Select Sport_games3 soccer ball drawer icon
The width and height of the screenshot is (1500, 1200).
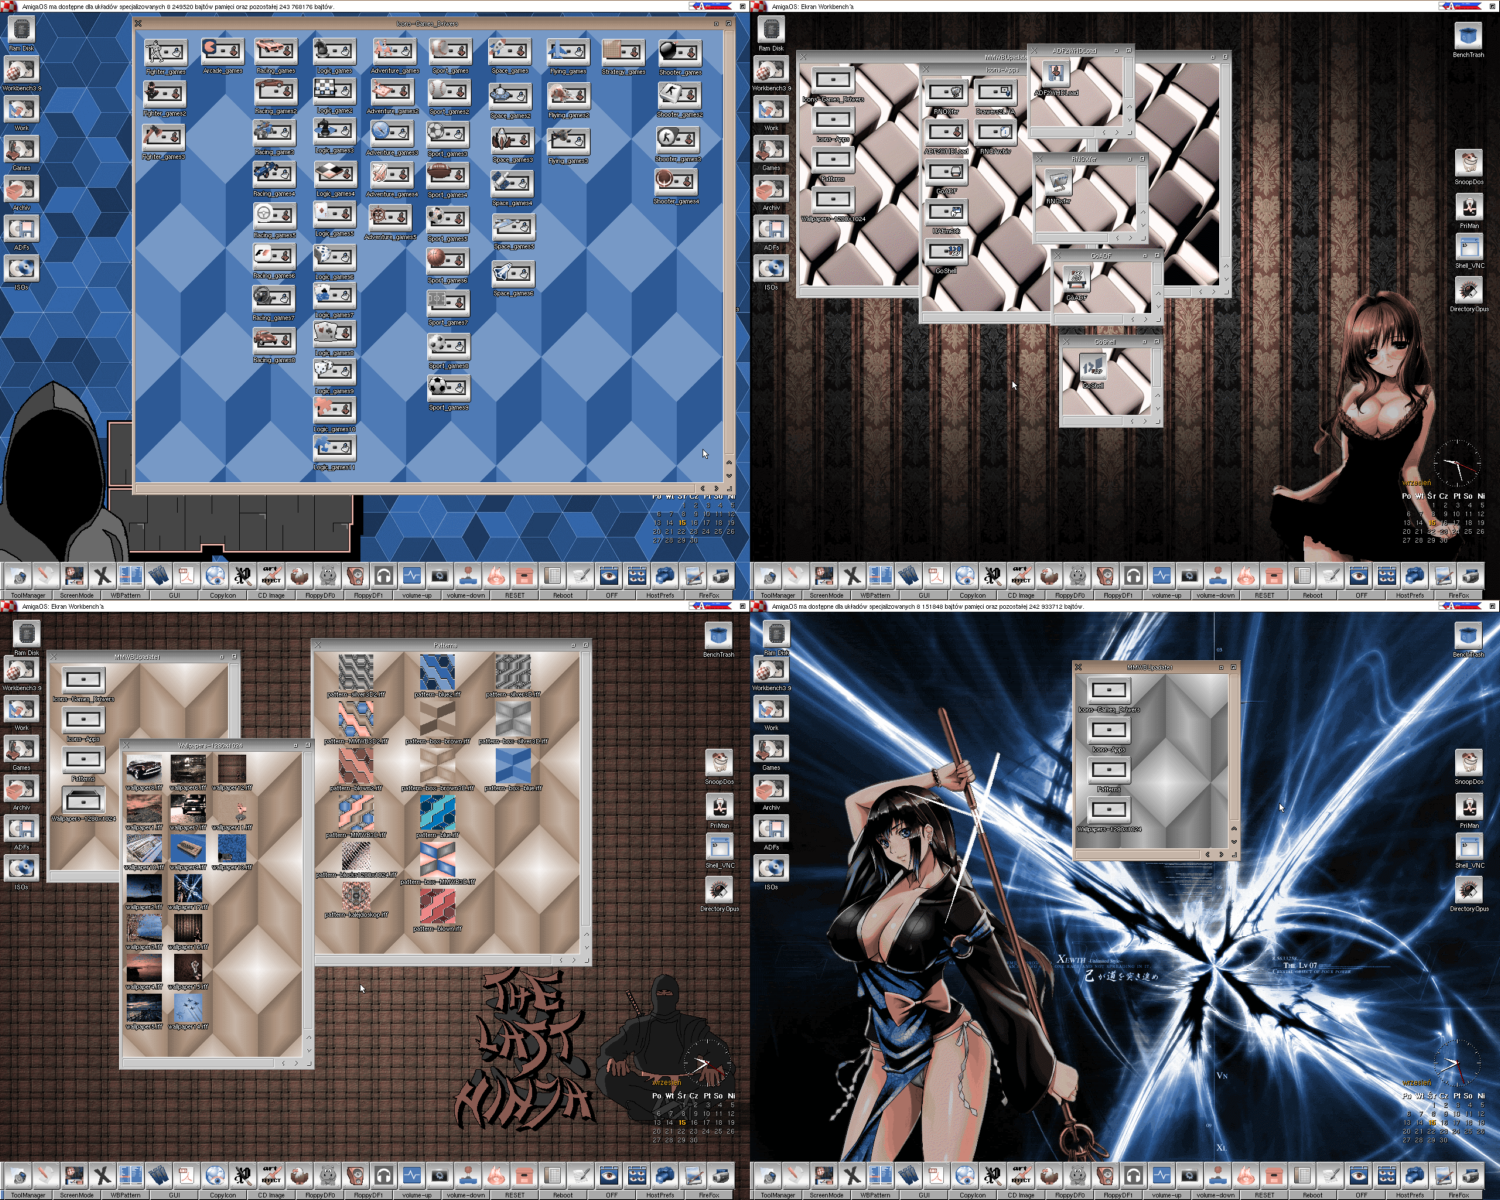pos(447,135)
